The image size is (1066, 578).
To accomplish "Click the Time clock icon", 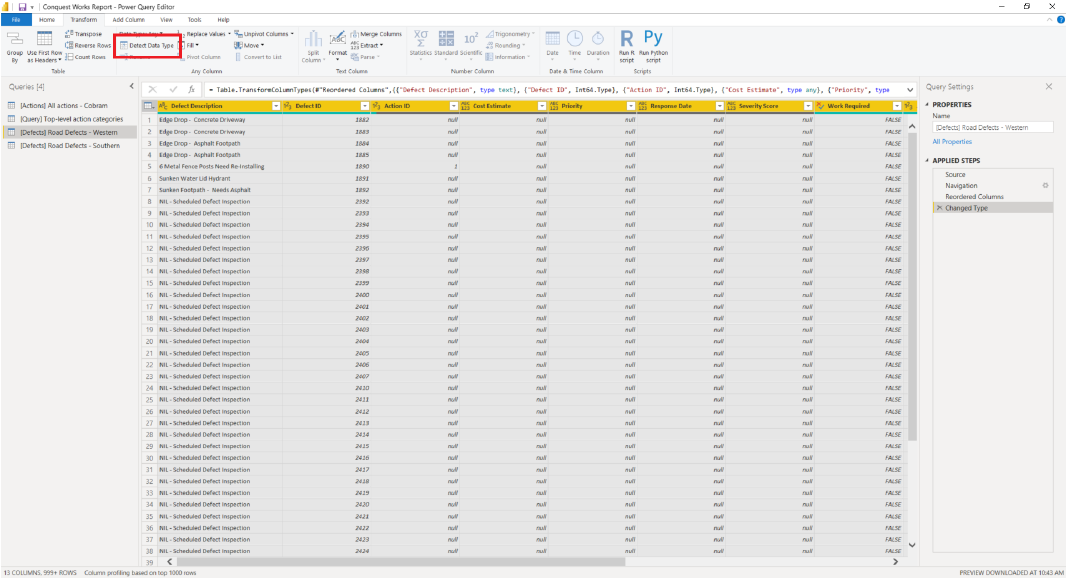I will [x=574, y=38].
